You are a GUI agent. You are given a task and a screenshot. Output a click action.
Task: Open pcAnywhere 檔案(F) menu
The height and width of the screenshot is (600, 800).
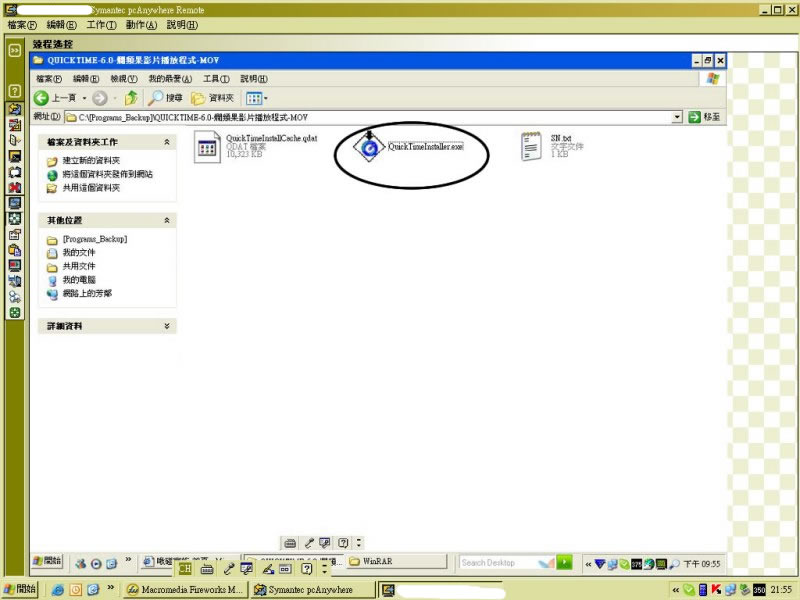pos(22,24)
